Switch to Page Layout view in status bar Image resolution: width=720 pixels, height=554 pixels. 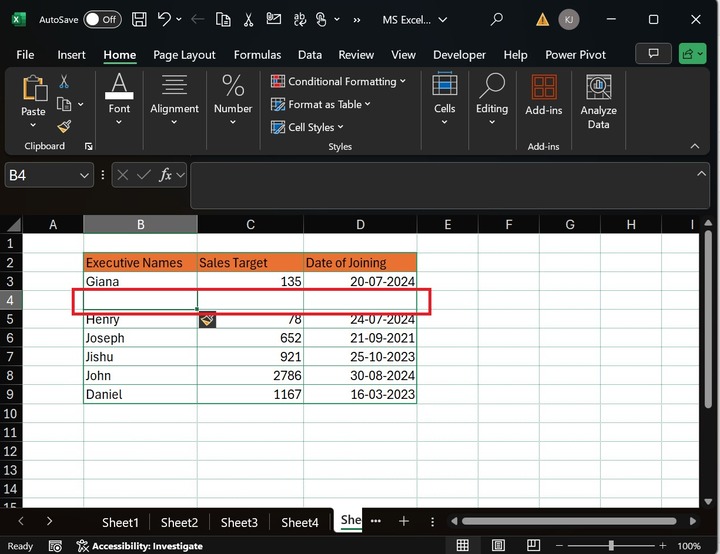(500, 546)
